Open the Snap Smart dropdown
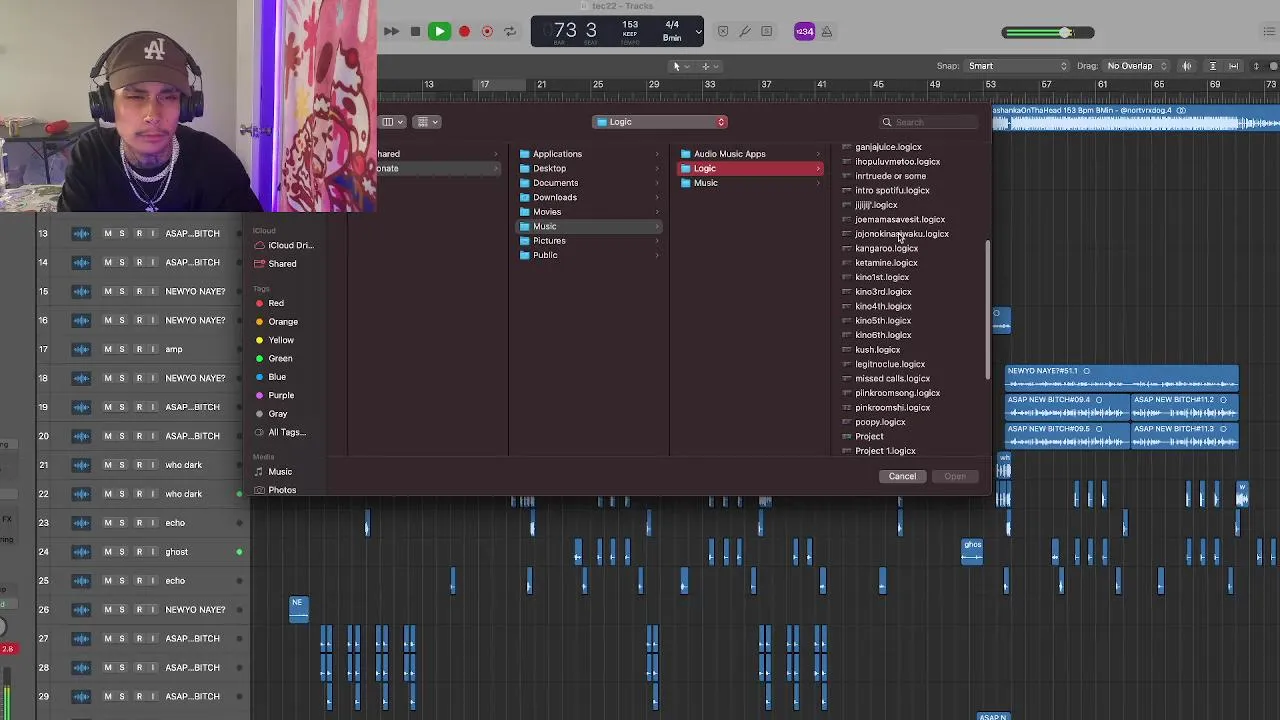This screenshot has height=720, width=1280. 1017,66
